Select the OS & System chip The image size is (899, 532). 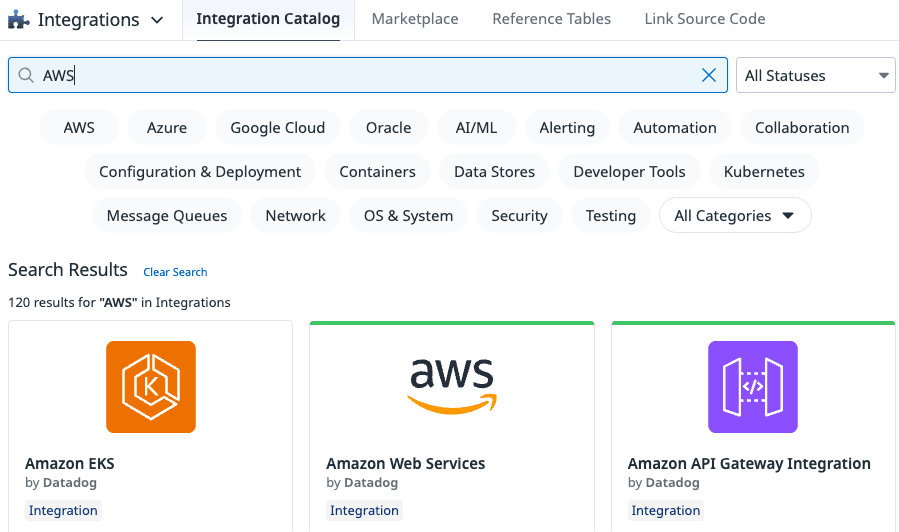pos(408,216)
